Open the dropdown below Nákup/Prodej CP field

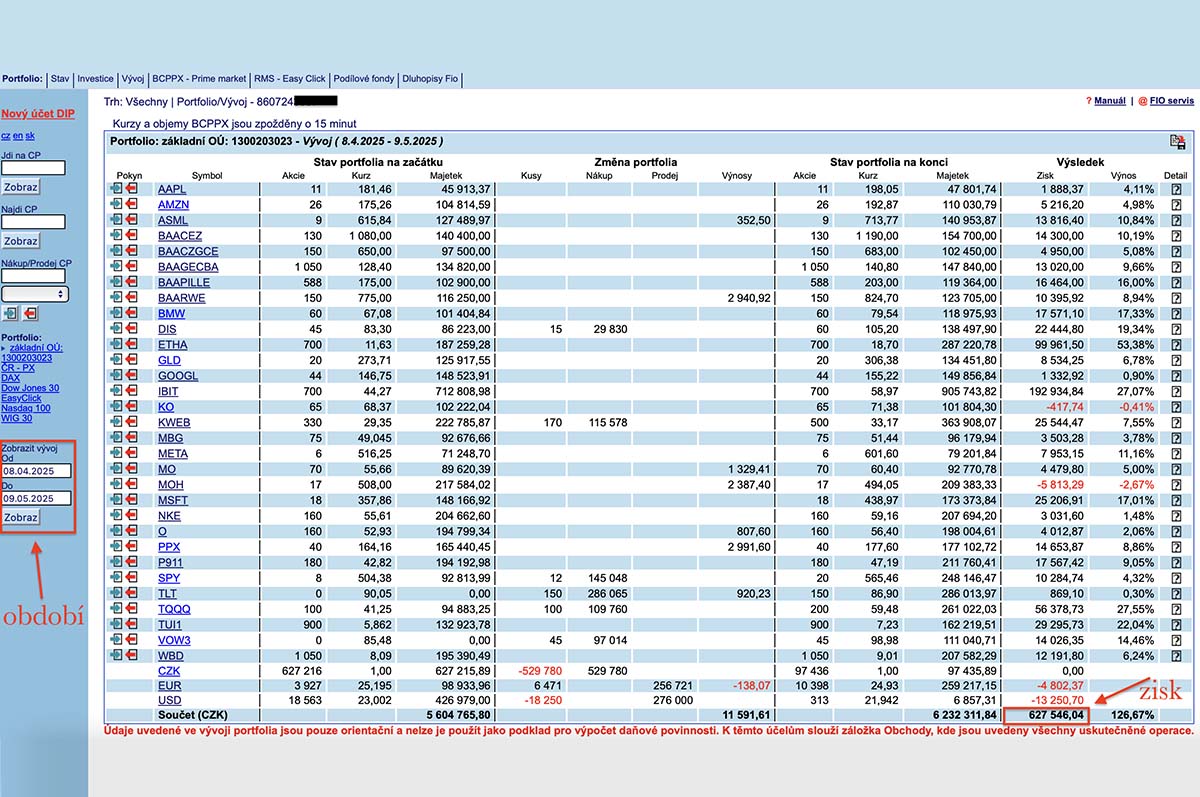click(x=34, y=294)
